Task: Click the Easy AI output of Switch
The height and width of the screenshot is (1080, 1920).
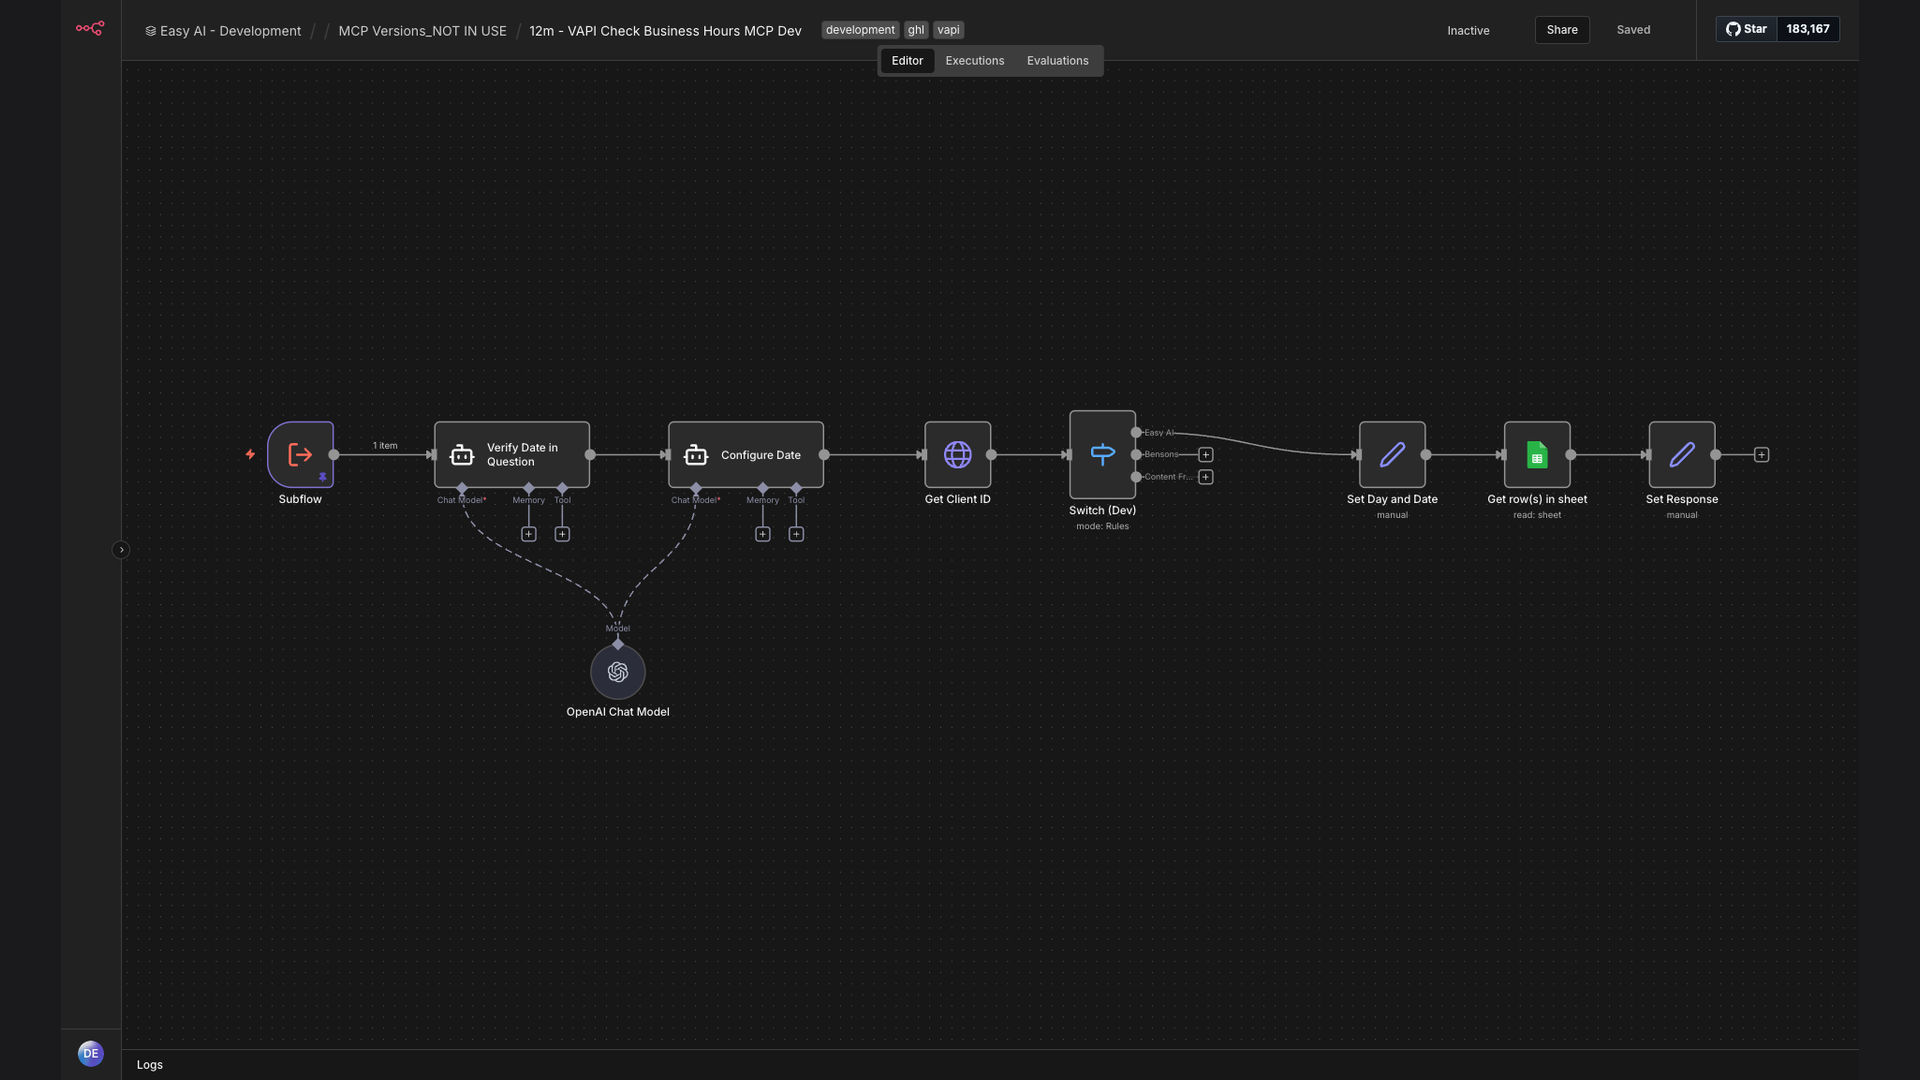Action: pos(1136,432)
